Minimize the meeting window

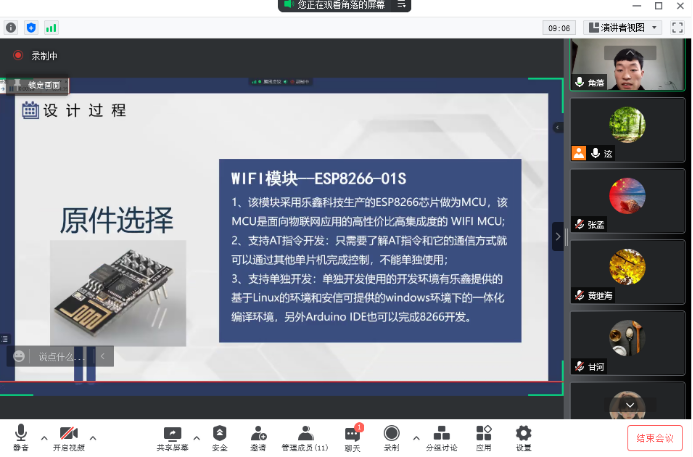coord(636,6)
